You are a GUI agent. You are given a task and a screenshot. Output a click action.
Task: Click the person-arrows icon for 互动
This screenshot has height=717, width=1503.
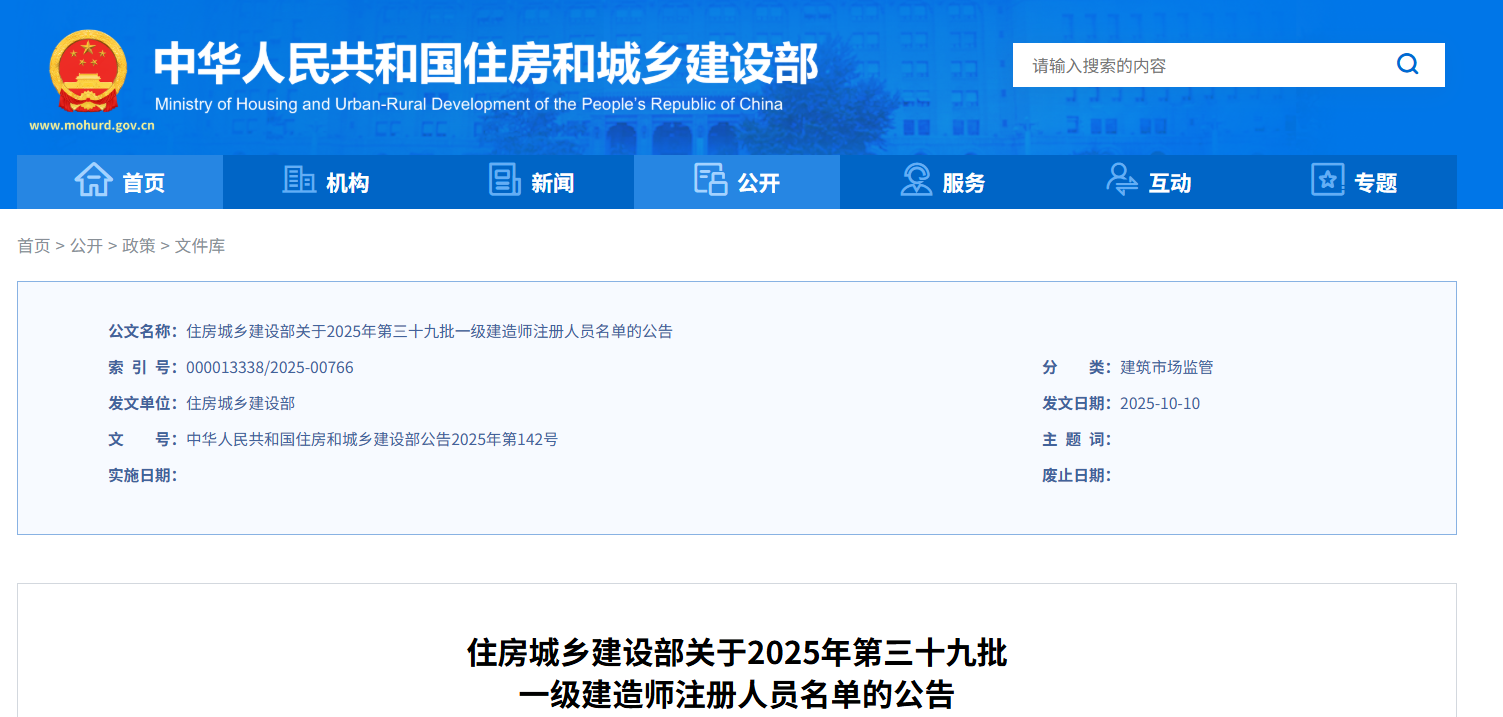pos(1122,180)
